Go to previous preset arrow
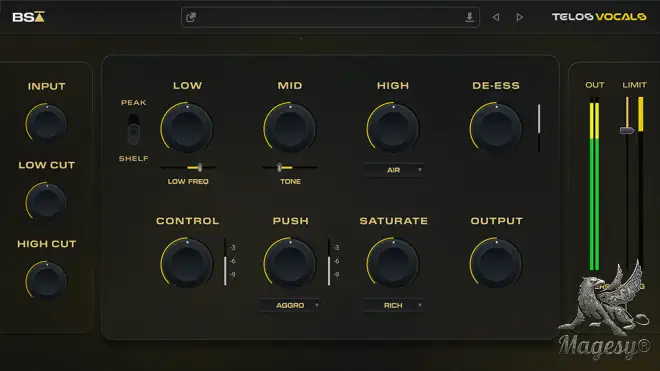660x371 pixels. click(x=496, y=17)
